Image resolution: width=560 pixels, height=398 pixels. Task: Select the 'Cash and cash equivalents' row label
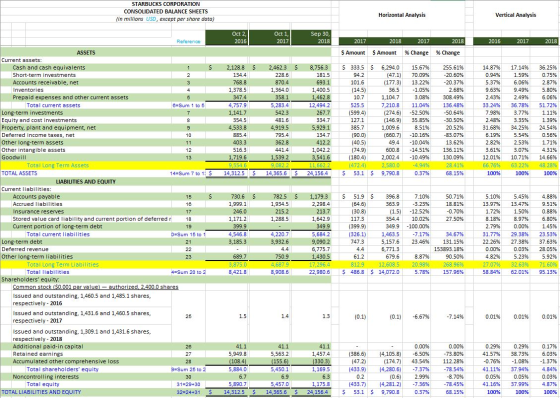[x=49, y=68]
